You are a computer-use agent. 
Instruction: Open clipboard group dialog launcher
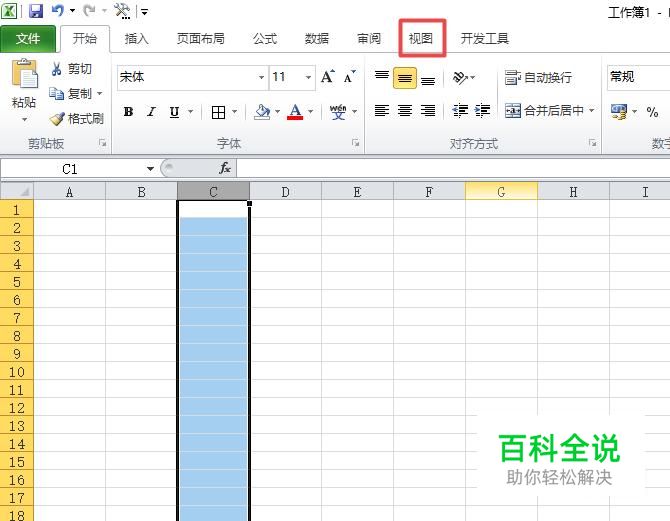click(103, 143)
